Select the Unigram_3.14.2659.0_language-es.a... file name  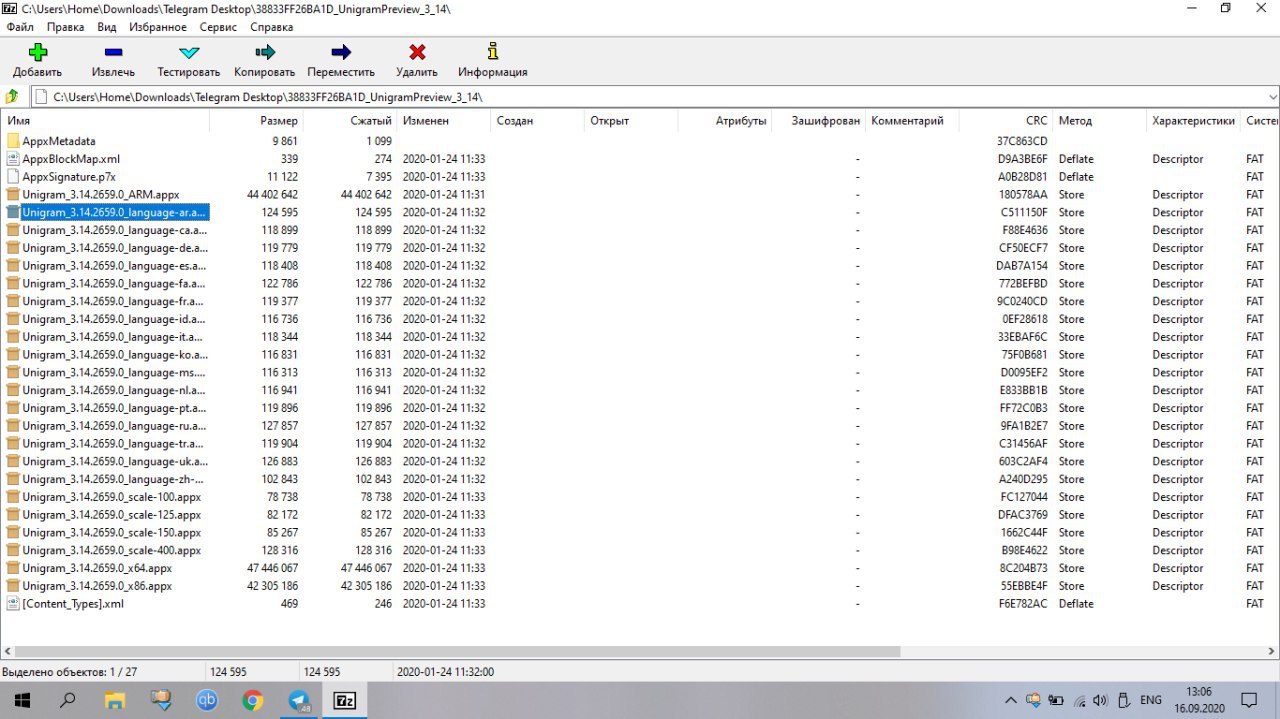[x=115, y=266]
